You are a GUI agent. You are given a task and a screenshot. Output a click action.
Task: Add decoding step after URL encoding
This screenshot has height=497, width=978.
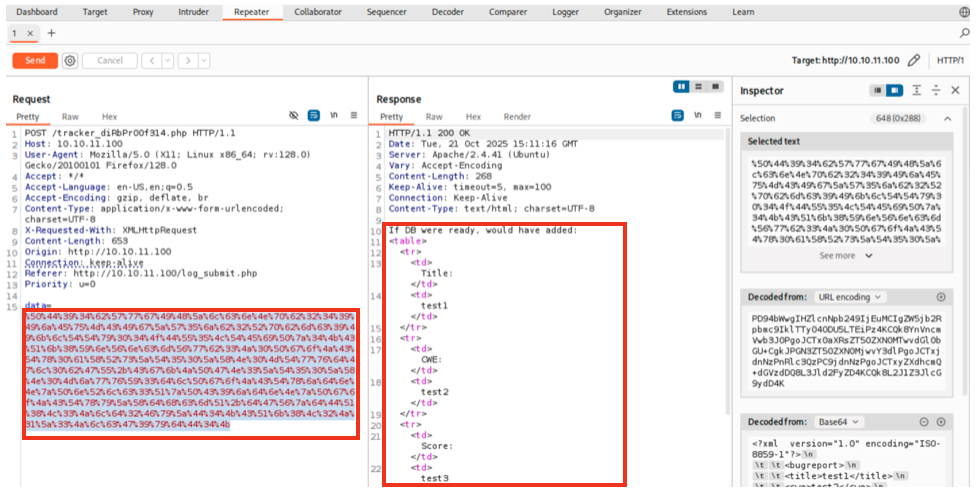click(x=941, y=297)
